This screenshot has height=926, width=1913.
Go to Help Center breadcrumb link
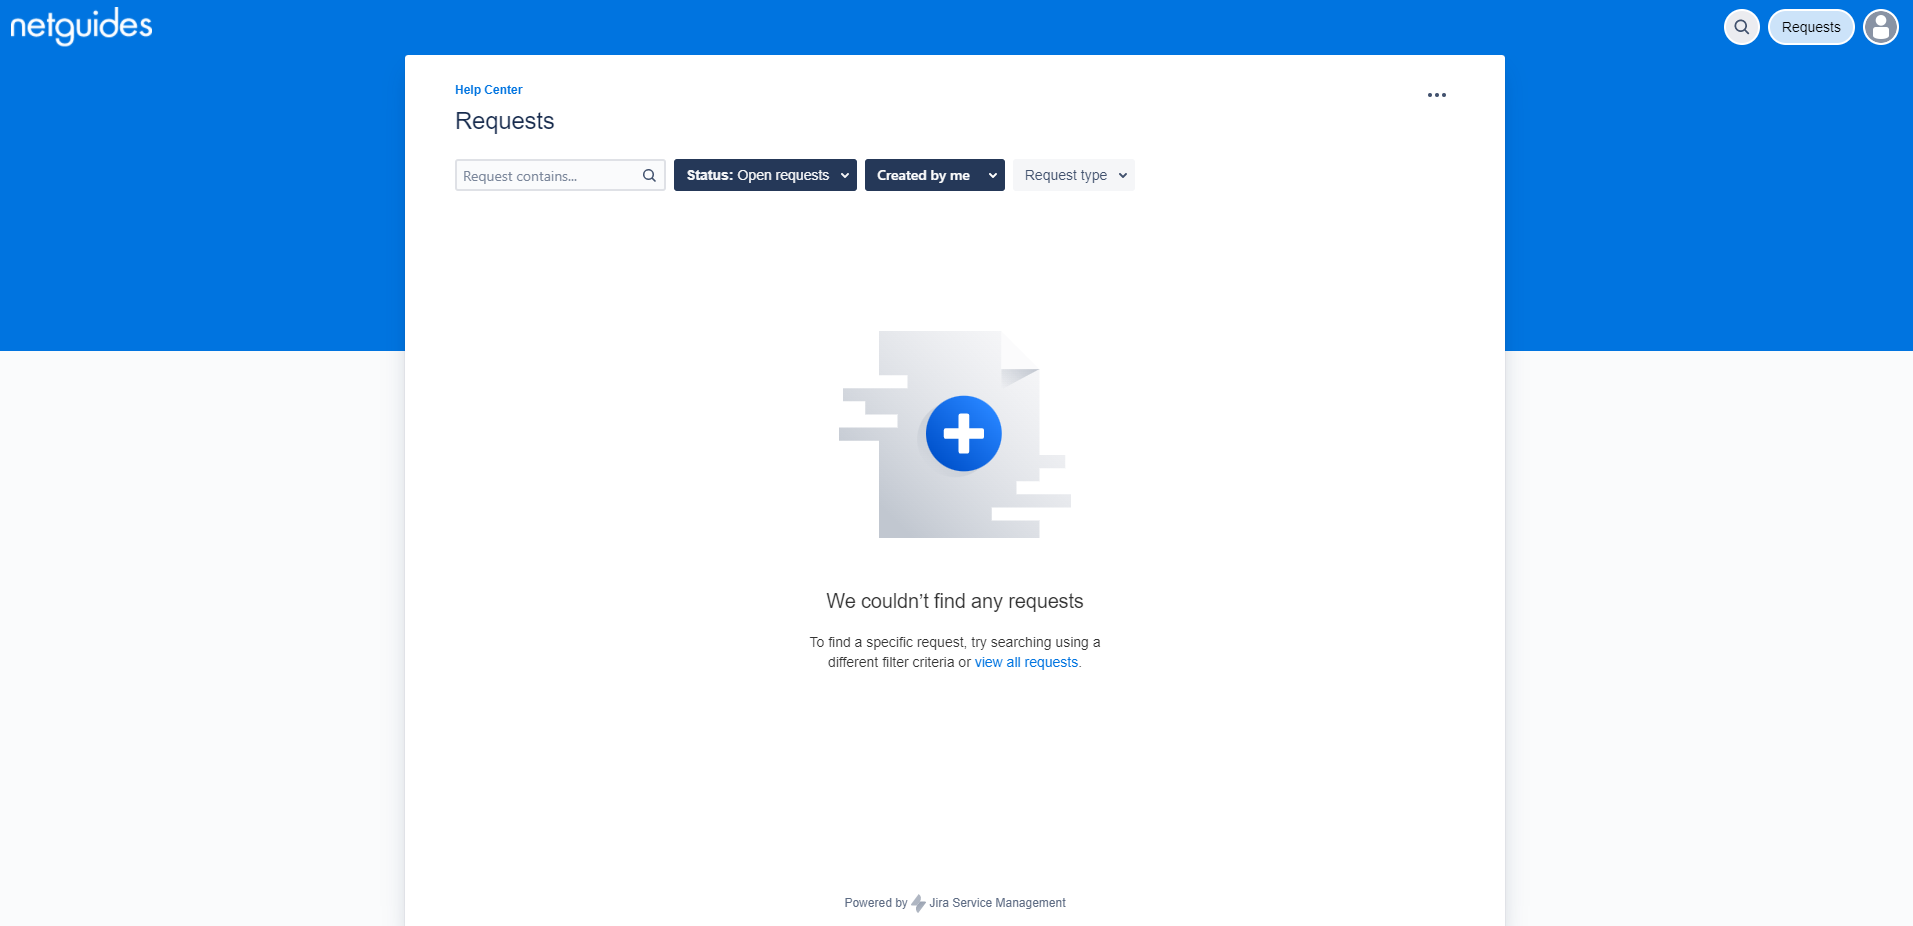(x=488, y=90)
